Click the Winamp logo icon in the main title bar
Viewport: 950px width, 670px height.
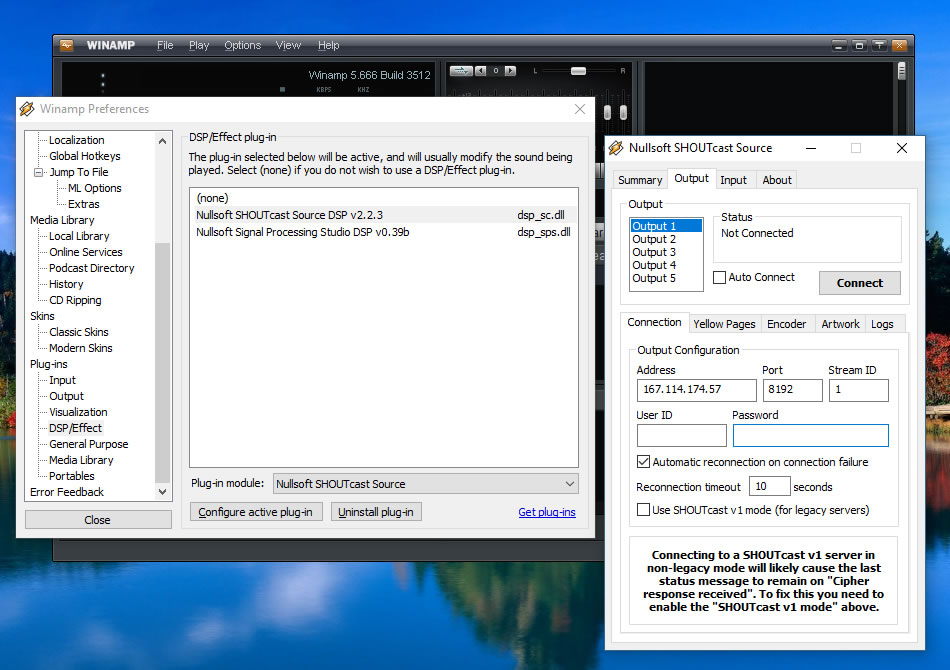67,45
